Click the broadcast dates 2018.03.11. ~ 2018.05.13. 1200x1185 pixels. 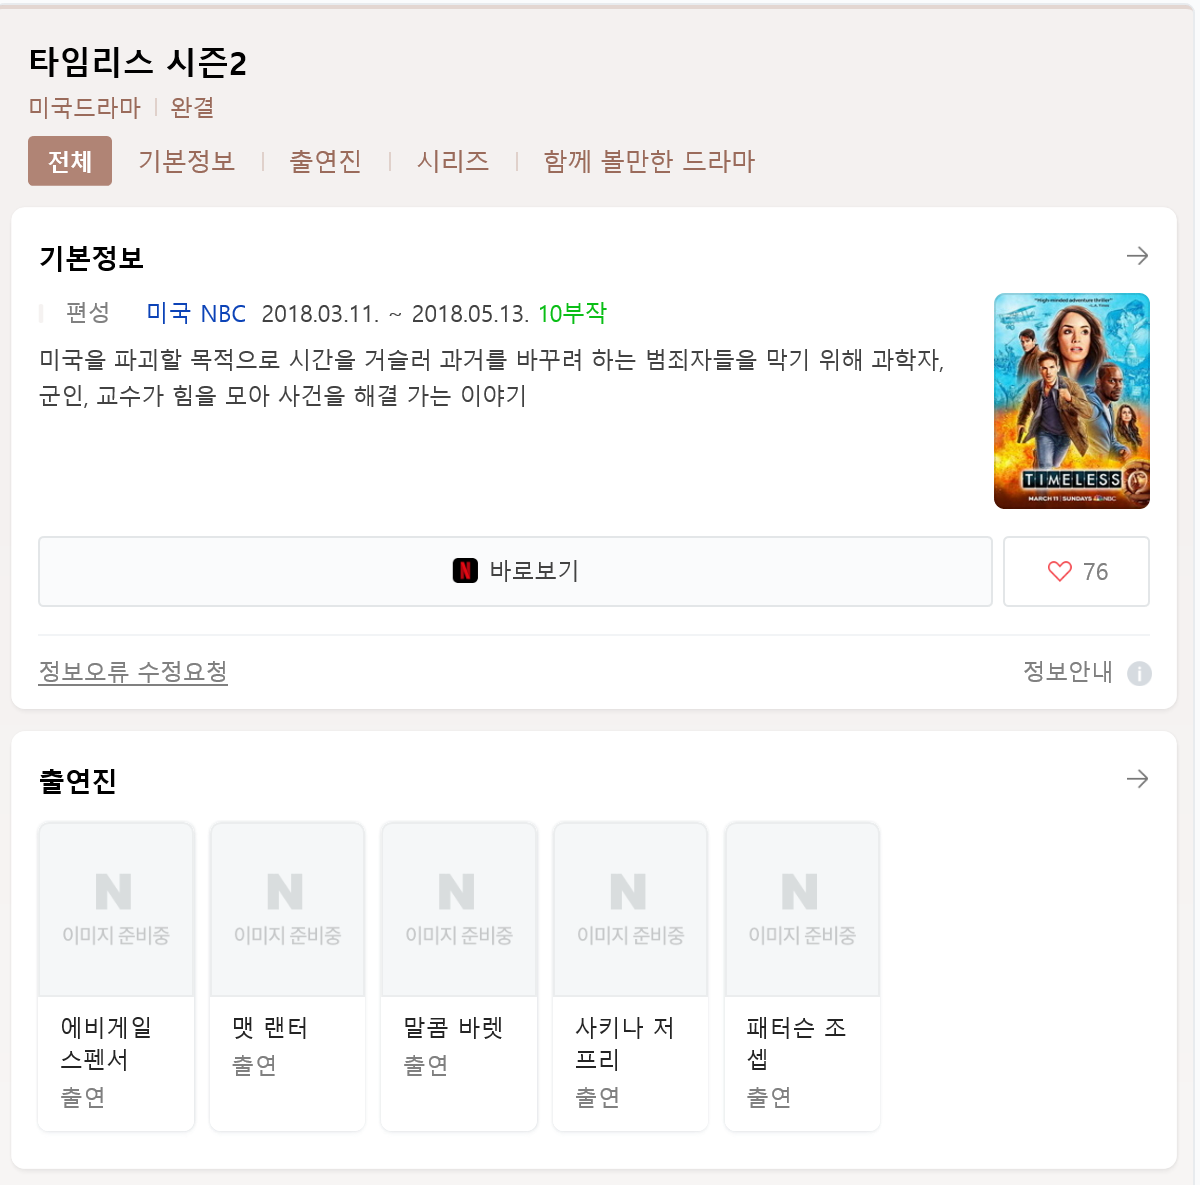[x=395, y=313]
